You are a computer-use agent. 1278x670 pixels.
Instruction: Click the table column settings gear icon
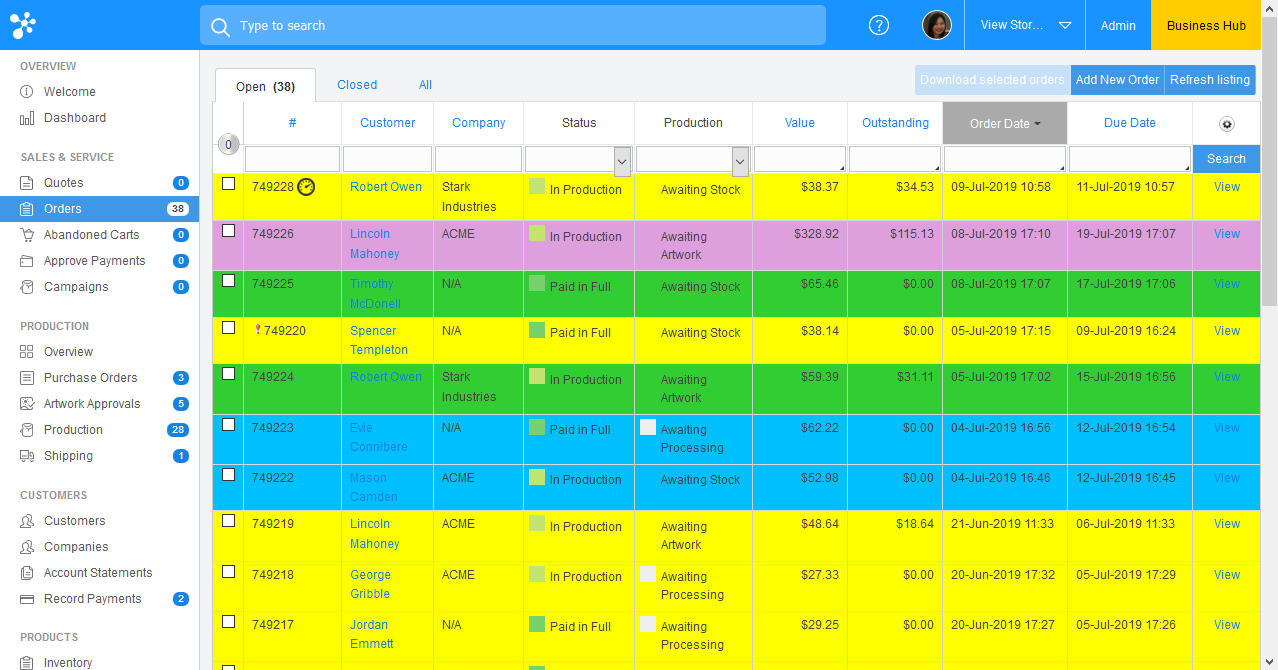(x=1226, y=124)
